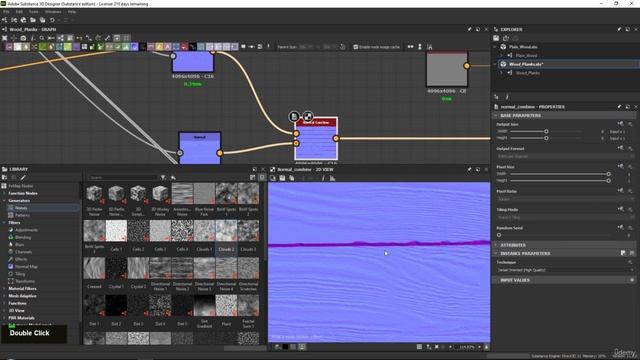Select Noises category in Library
This screenshot has height=360, width=640.
[21, 208]
